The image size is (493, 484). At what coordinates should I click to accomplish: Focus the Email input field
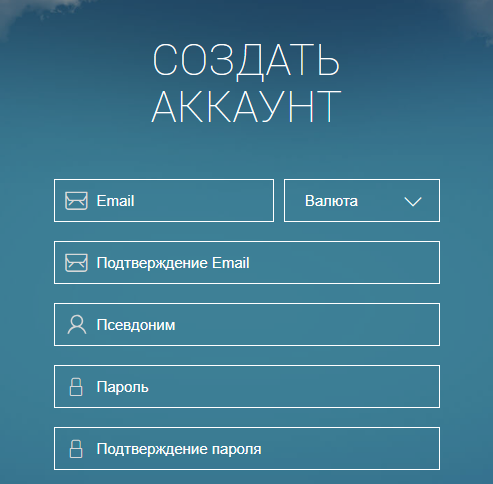click(164, 200)
